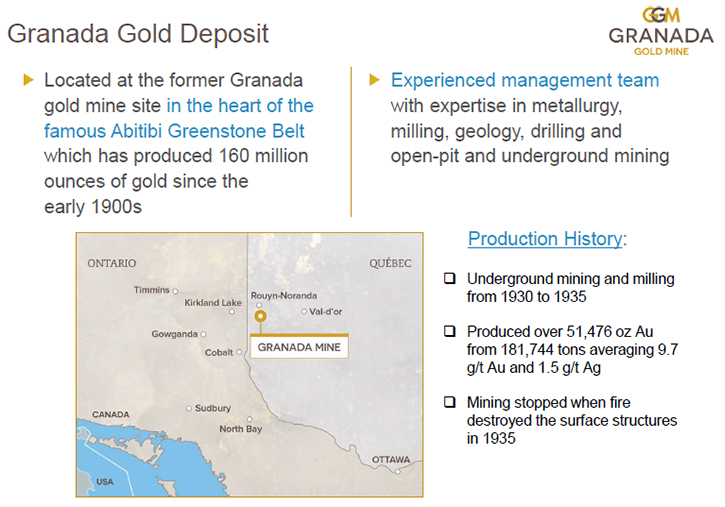
Task: Click the GRANADA MINE label box on map
Action: coord(299,348)
